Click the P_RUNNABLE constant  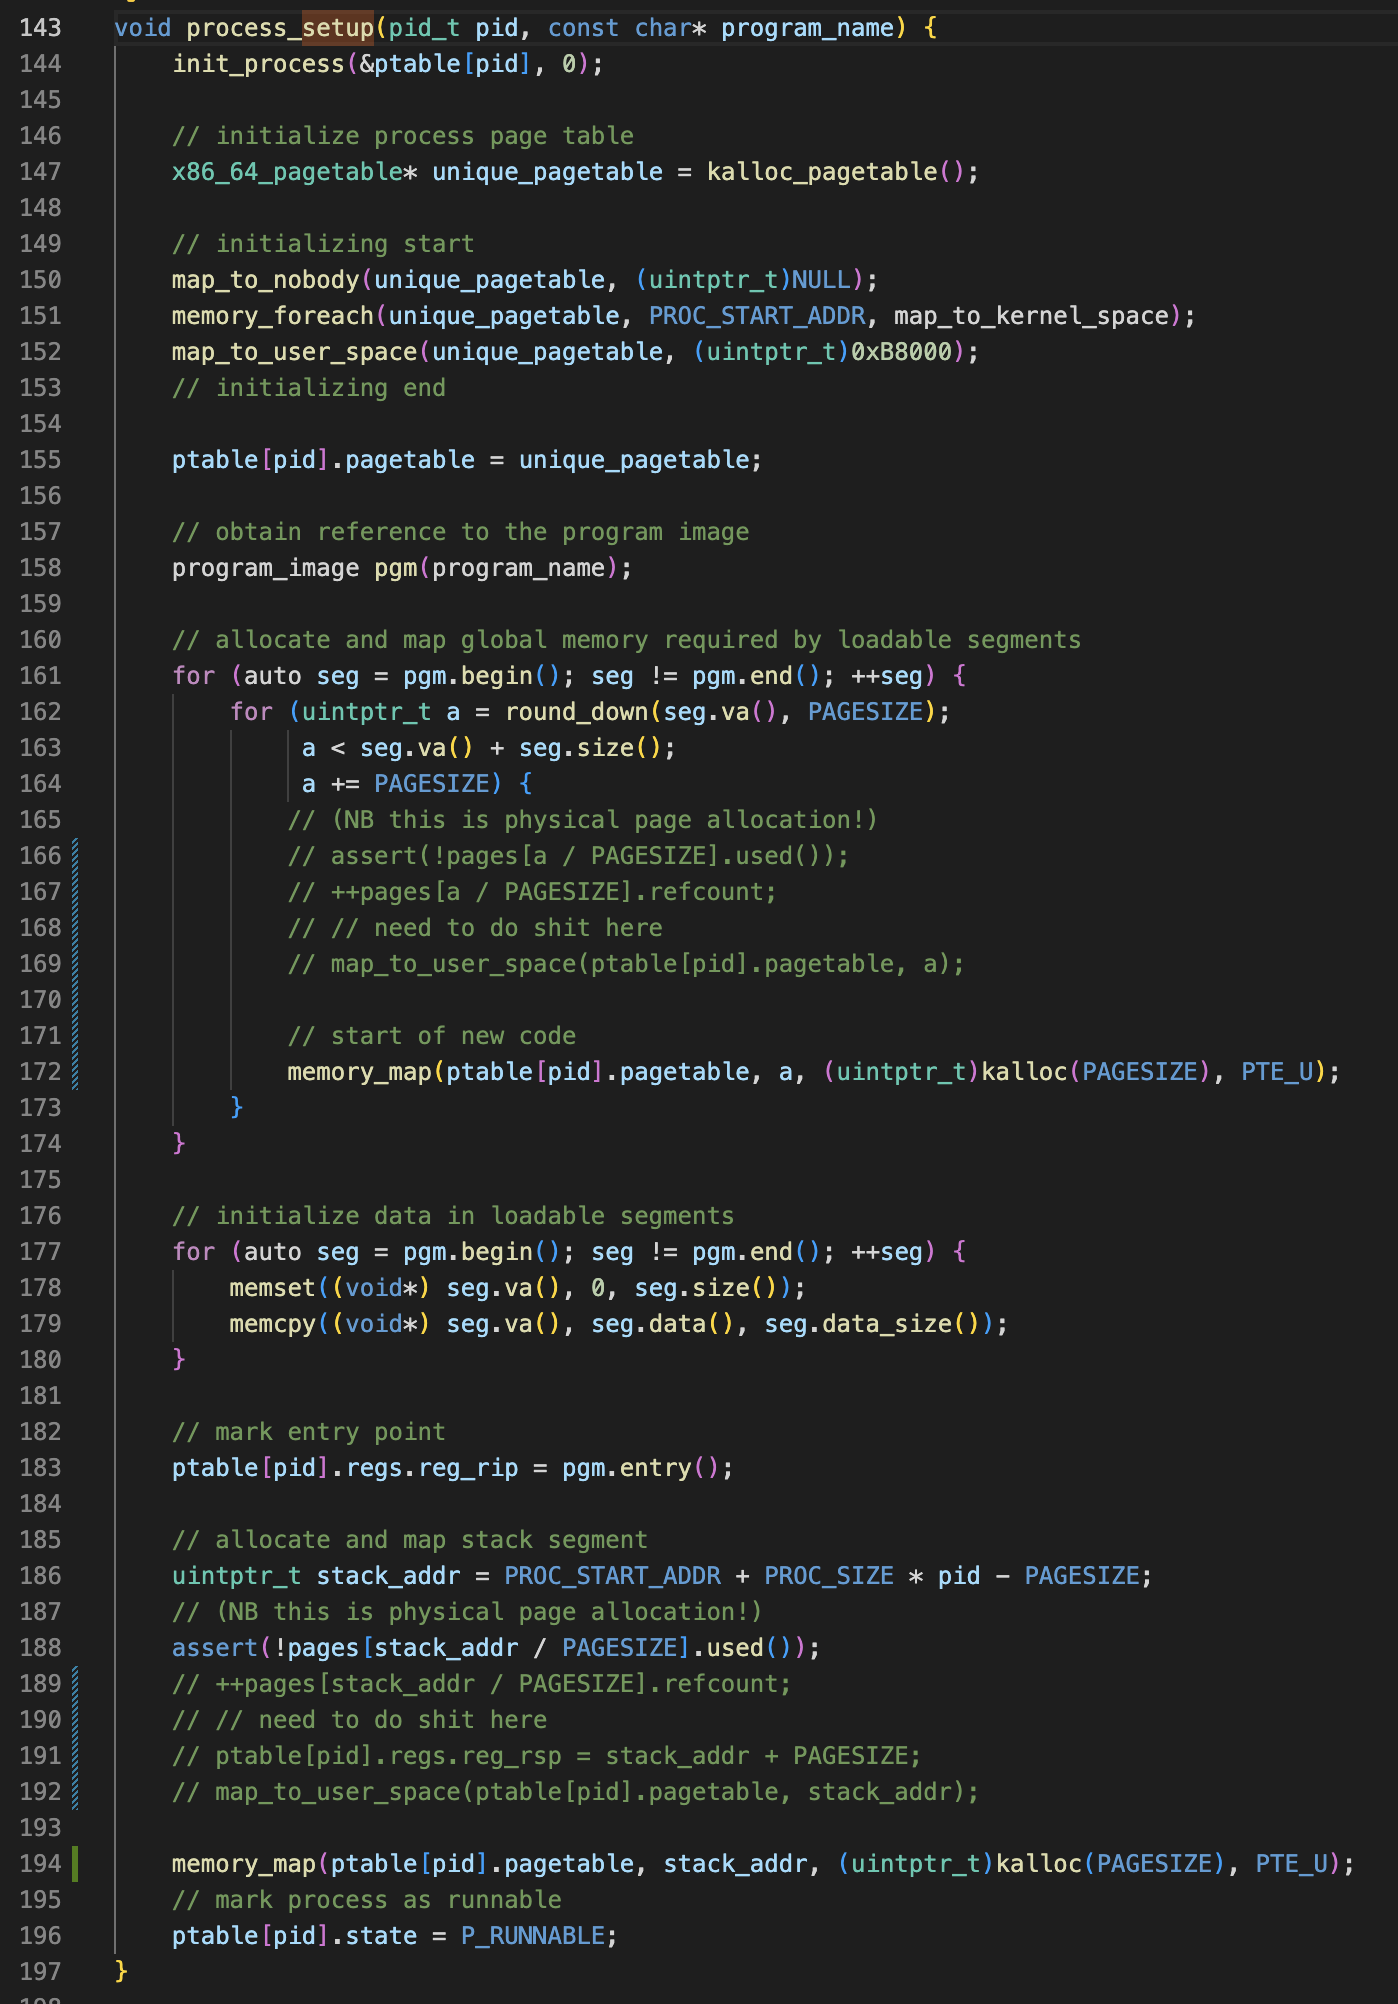[x=532, y=1936]
